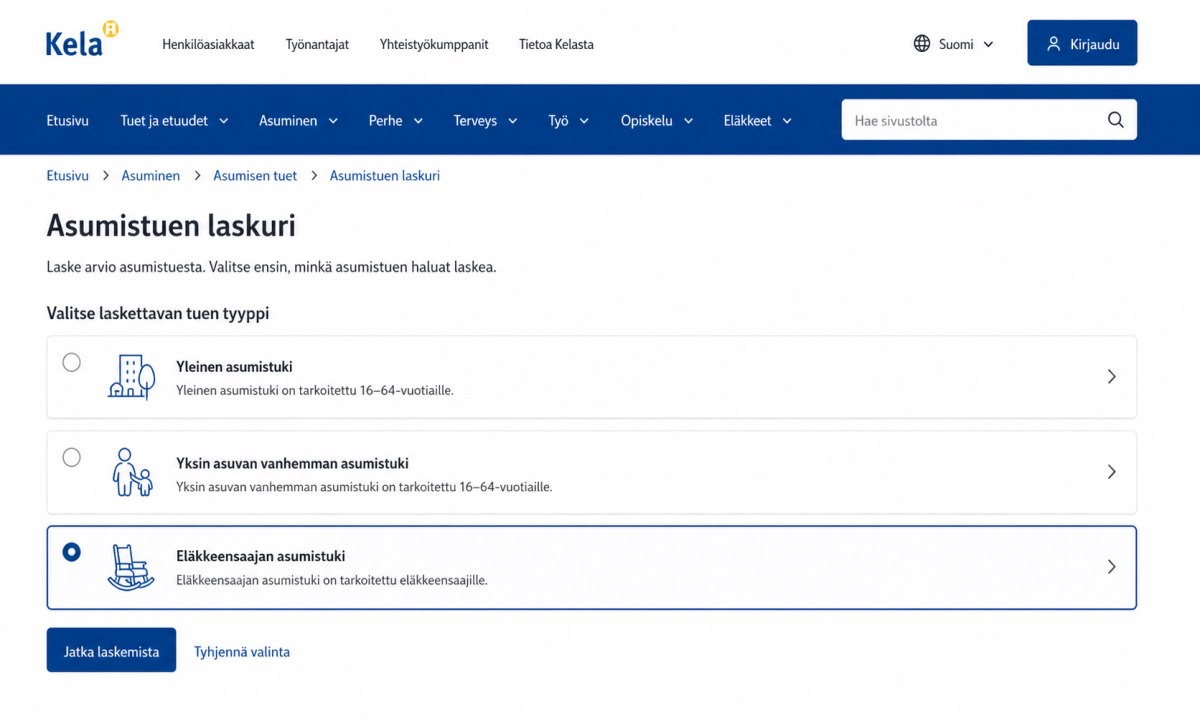Image resolution: width=1200 pixels, height=720 pixels.
Task: Open Tietoa Kelasta in the top menu
Action: click(556, 44)
